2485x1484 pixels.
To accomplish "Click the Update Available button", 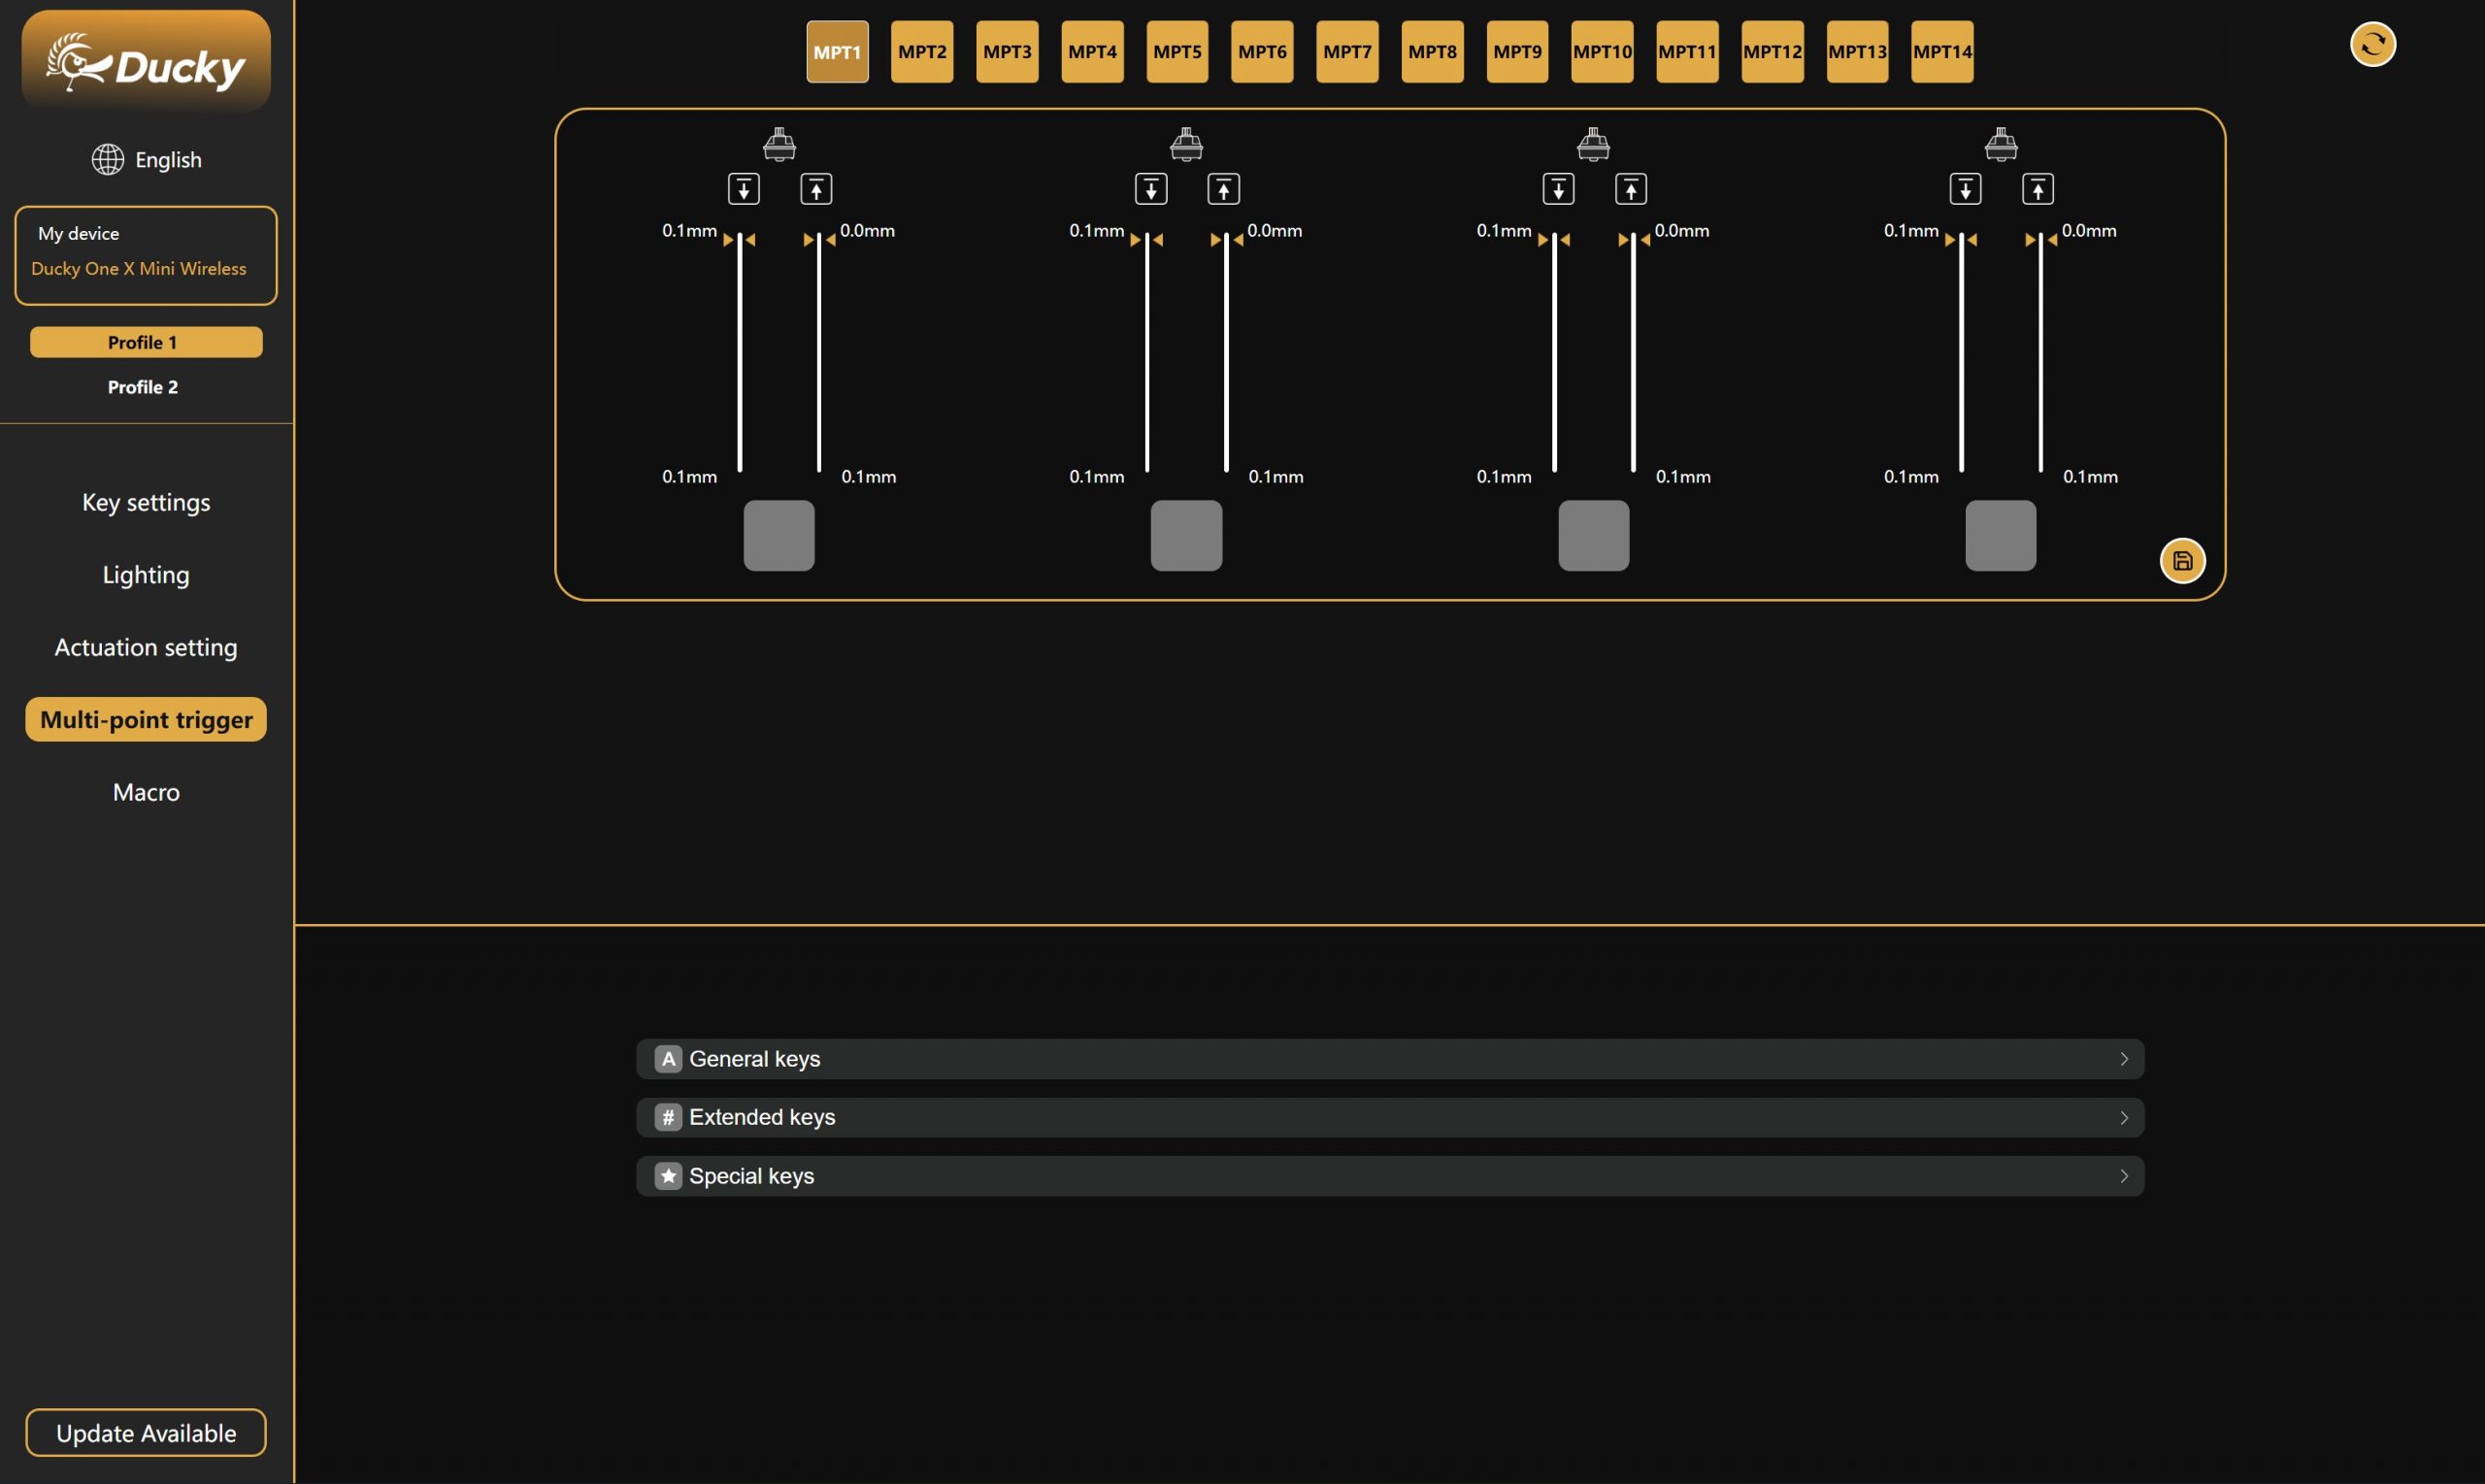I will [x=146, y=1432].
